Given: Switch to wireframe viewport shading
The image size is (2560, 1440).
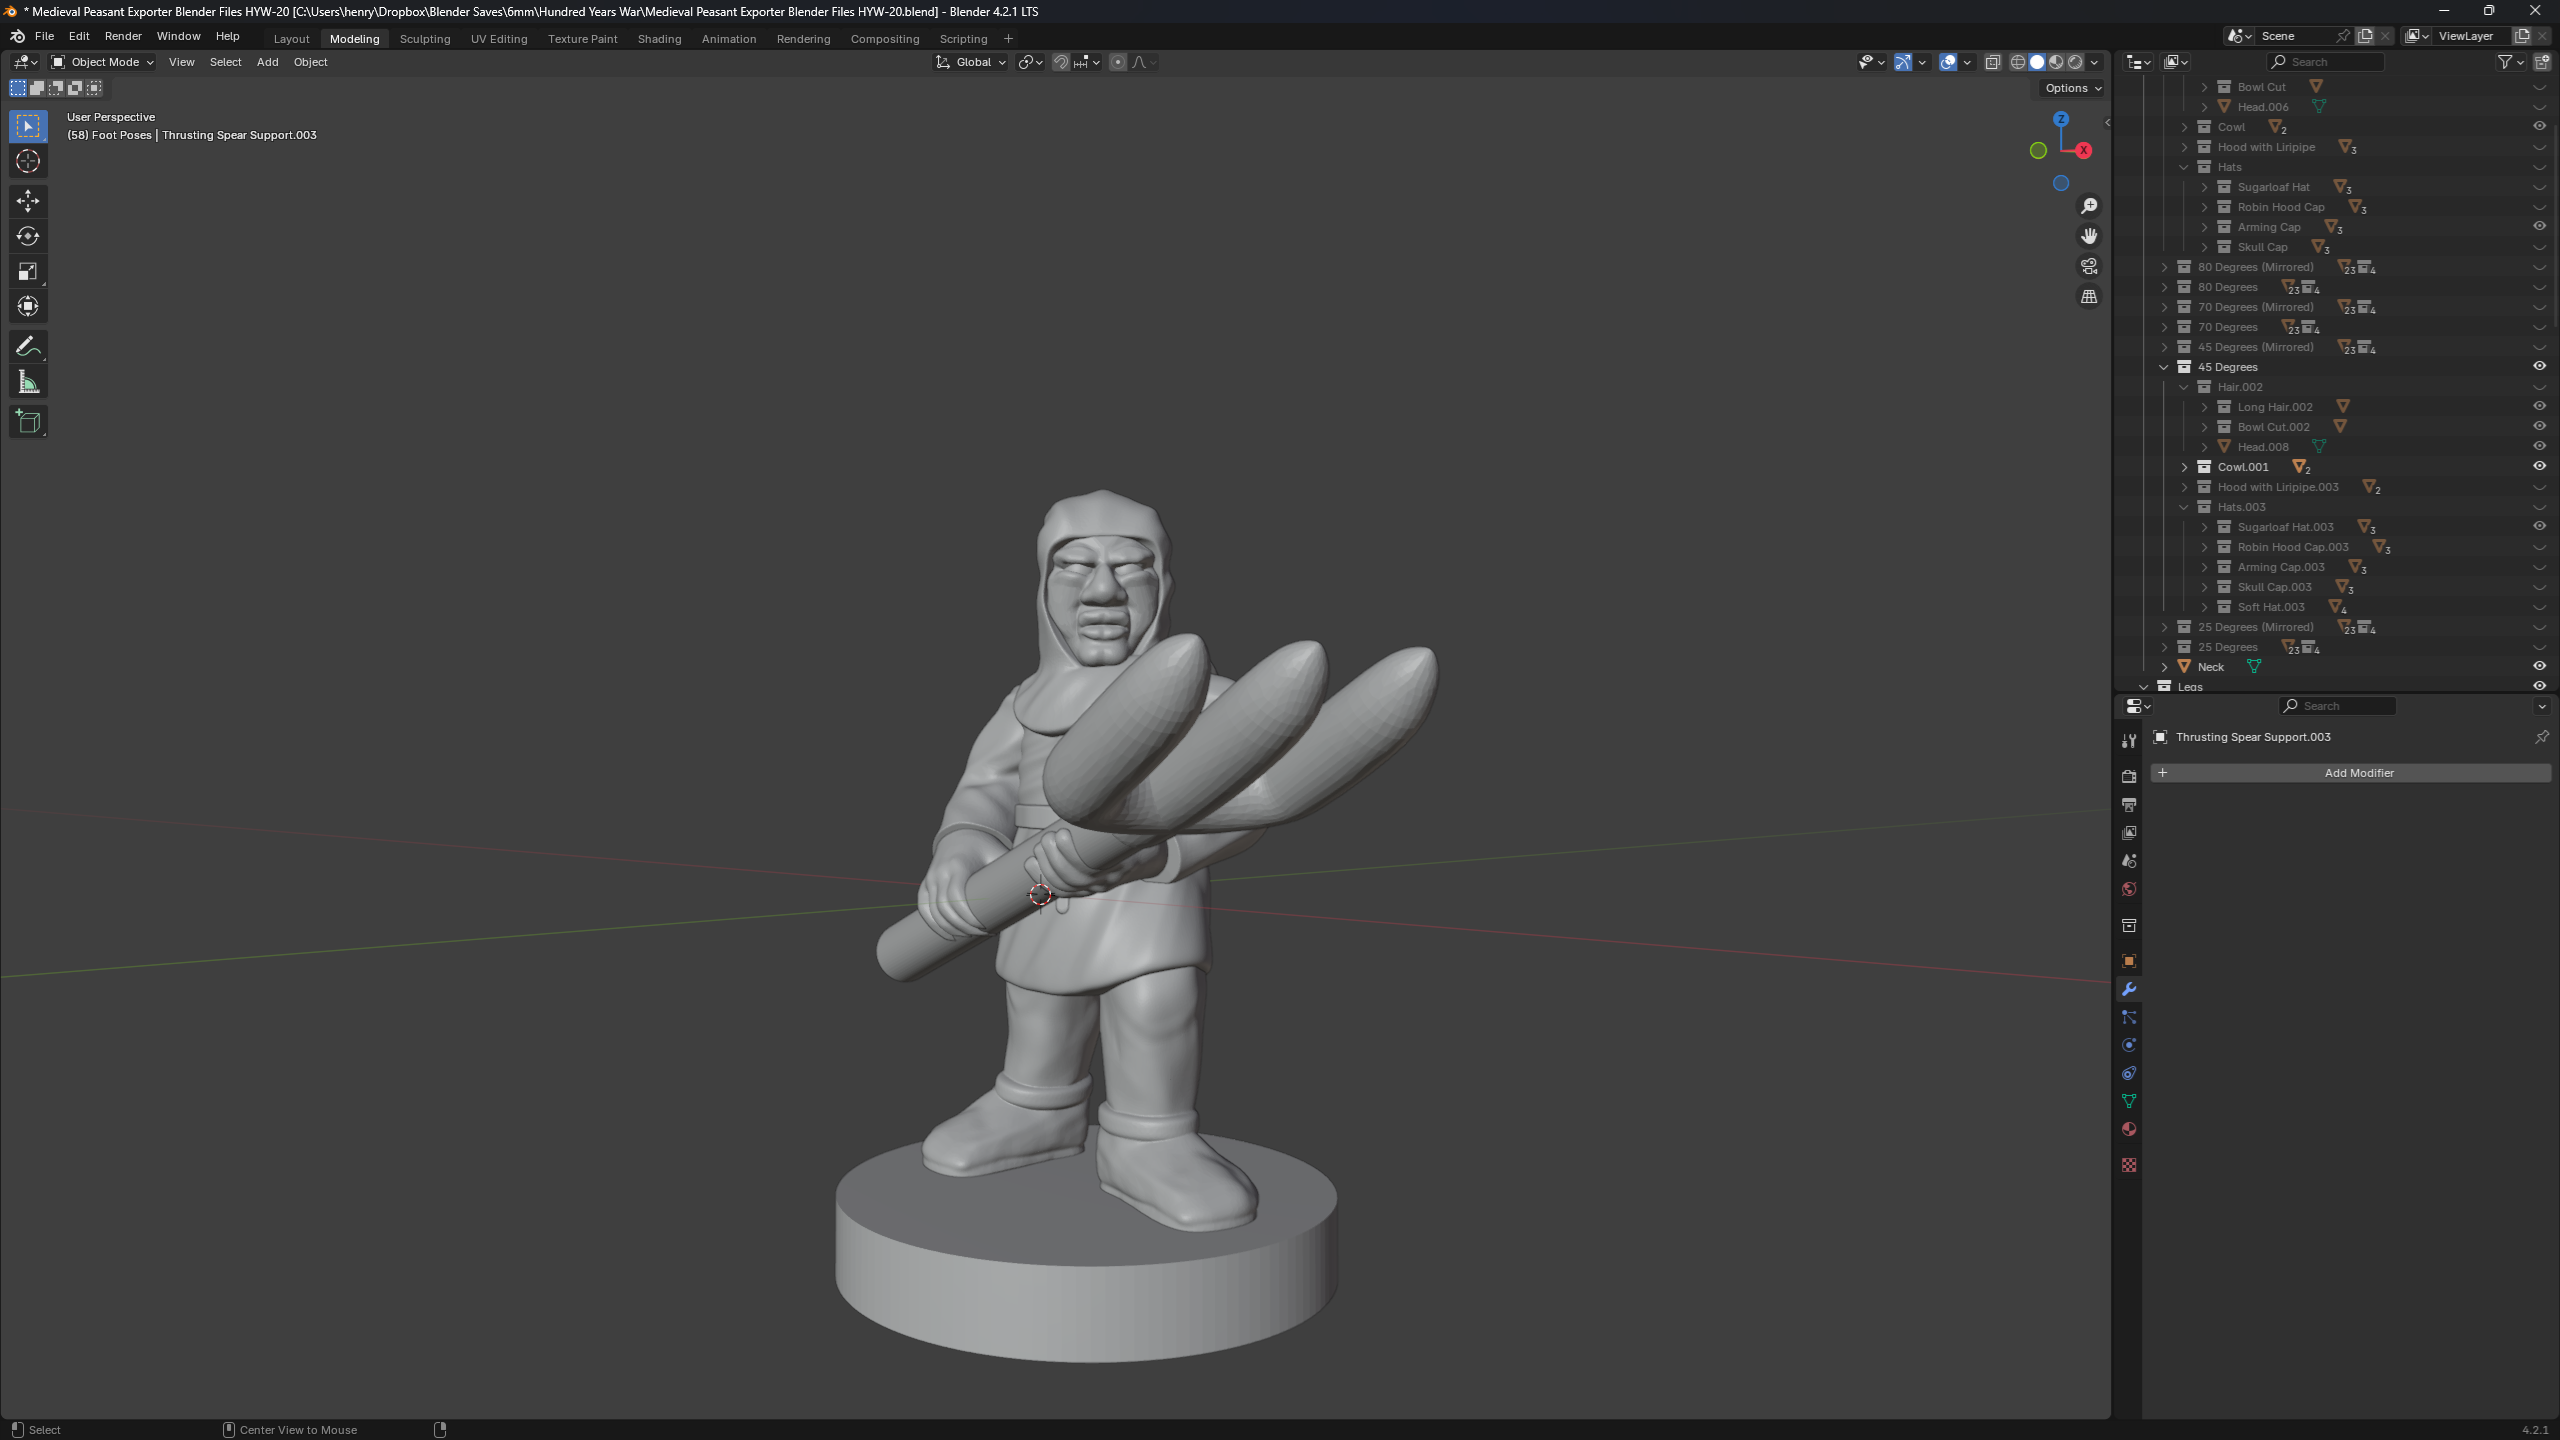Looking at the screenshot, I should point(2018,62).
